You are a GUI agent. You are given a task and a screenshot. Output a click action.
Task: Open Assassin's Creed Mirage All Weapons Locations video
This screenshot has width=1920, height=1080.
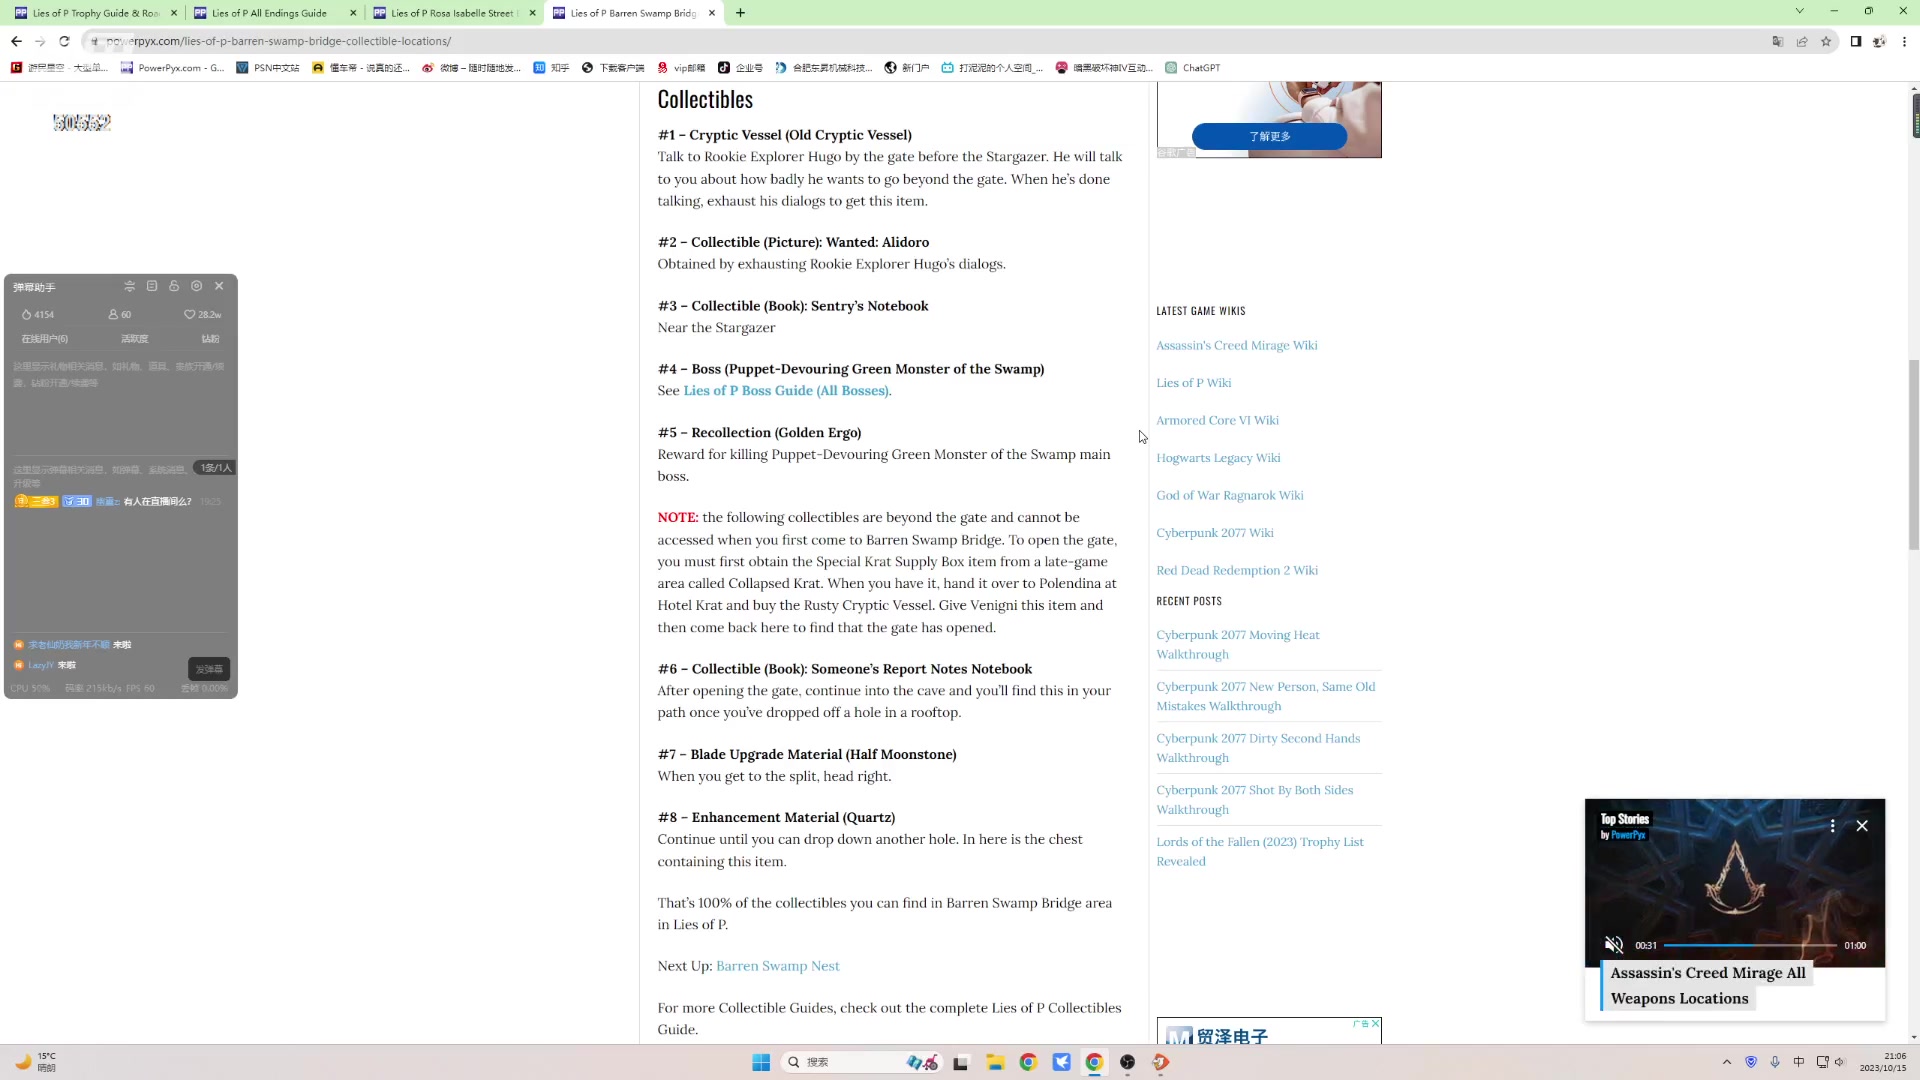pos(1707,986)
